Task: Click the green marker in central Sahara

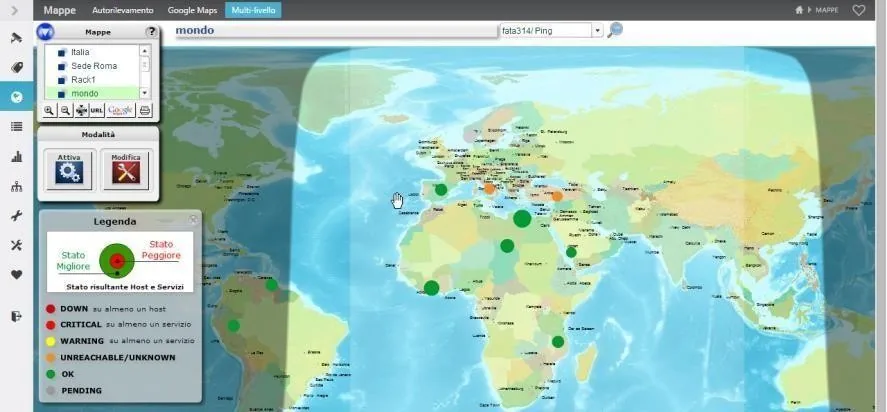Action: pyautogui.click(x=507, y=246)
